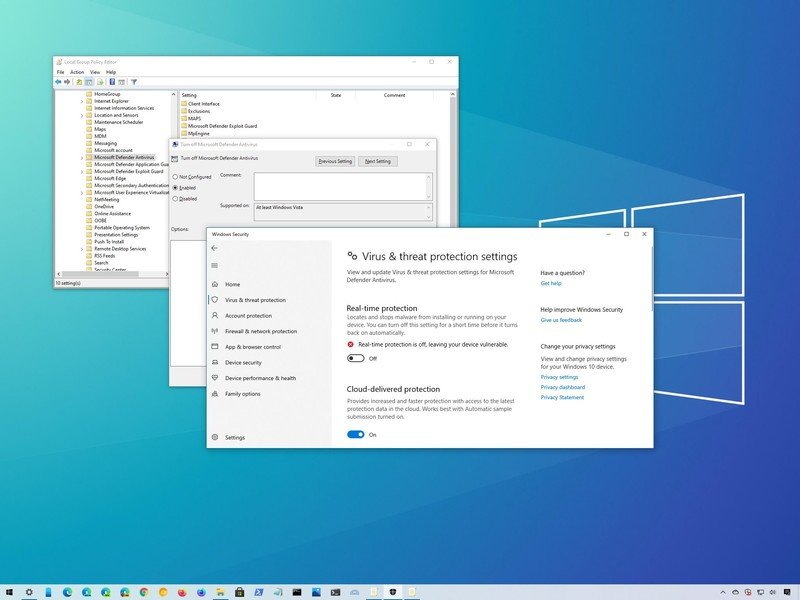This screenshot has height=600, width=800.
Task: Click the person icon for Account protection
Action: [215, 315]
